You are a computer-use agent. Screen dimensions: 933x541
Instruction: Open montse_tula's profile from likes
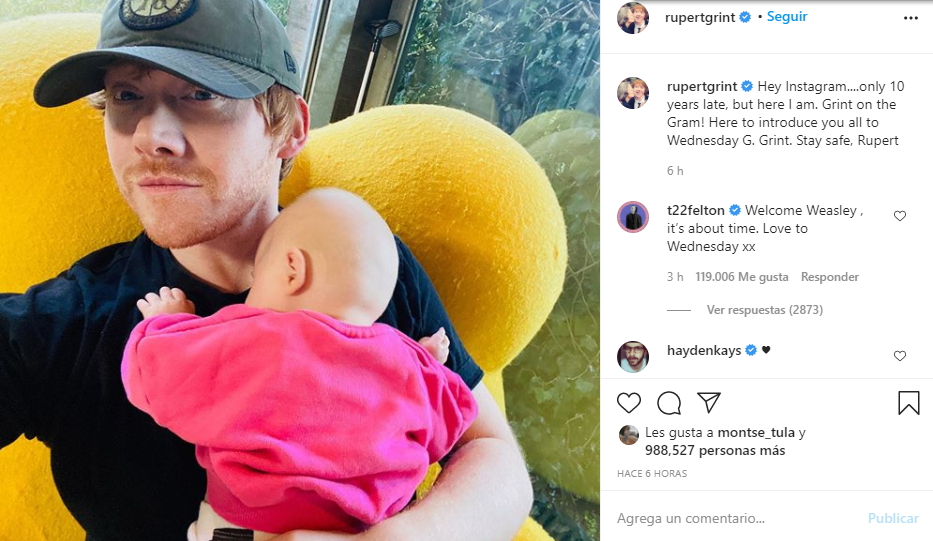tap(756, 433)
